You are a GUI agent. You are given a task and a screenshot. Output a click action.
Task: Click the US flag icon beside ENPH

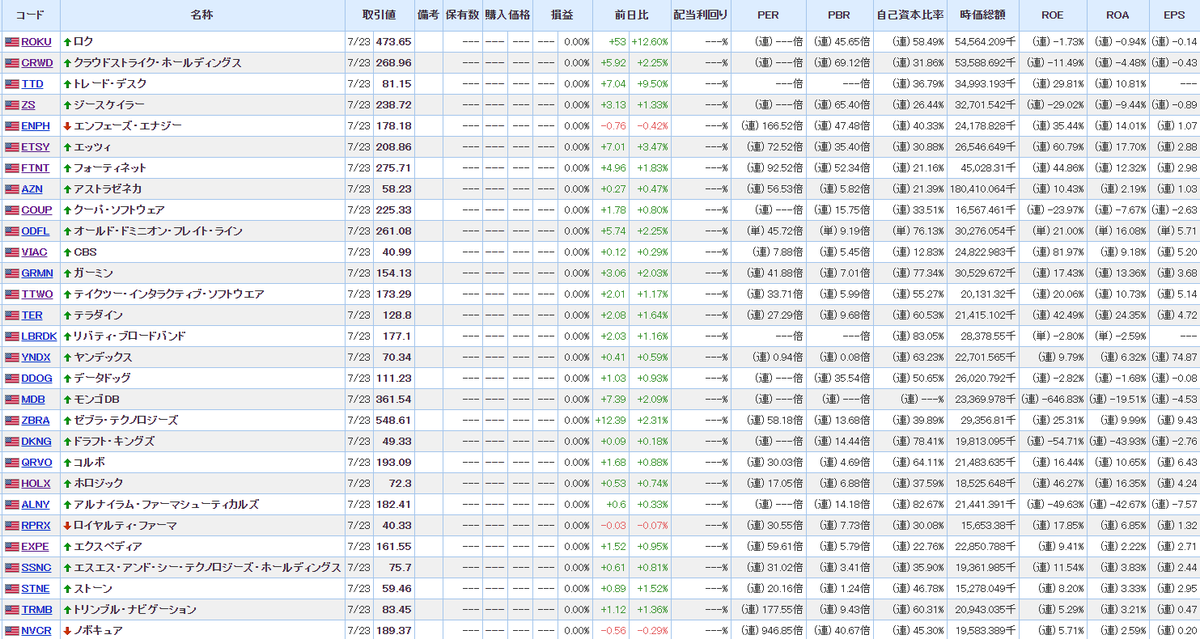[12, 126]
